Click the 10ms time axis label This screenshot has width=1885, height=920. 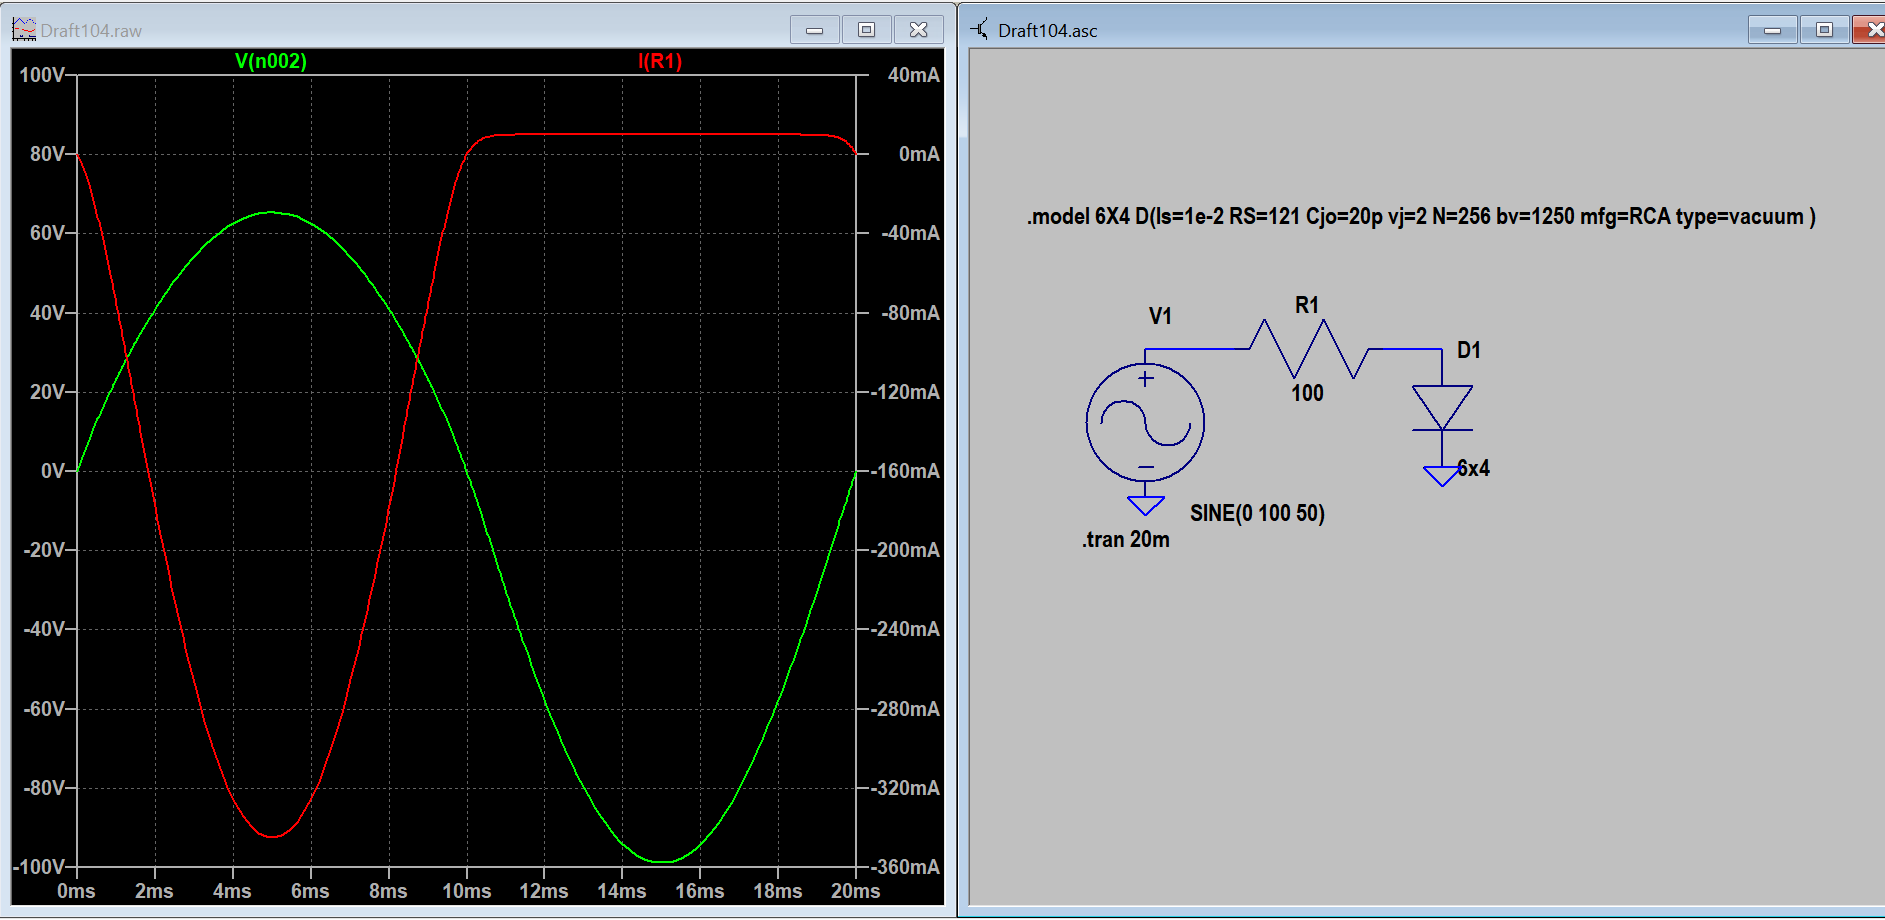tap(467, 891)
